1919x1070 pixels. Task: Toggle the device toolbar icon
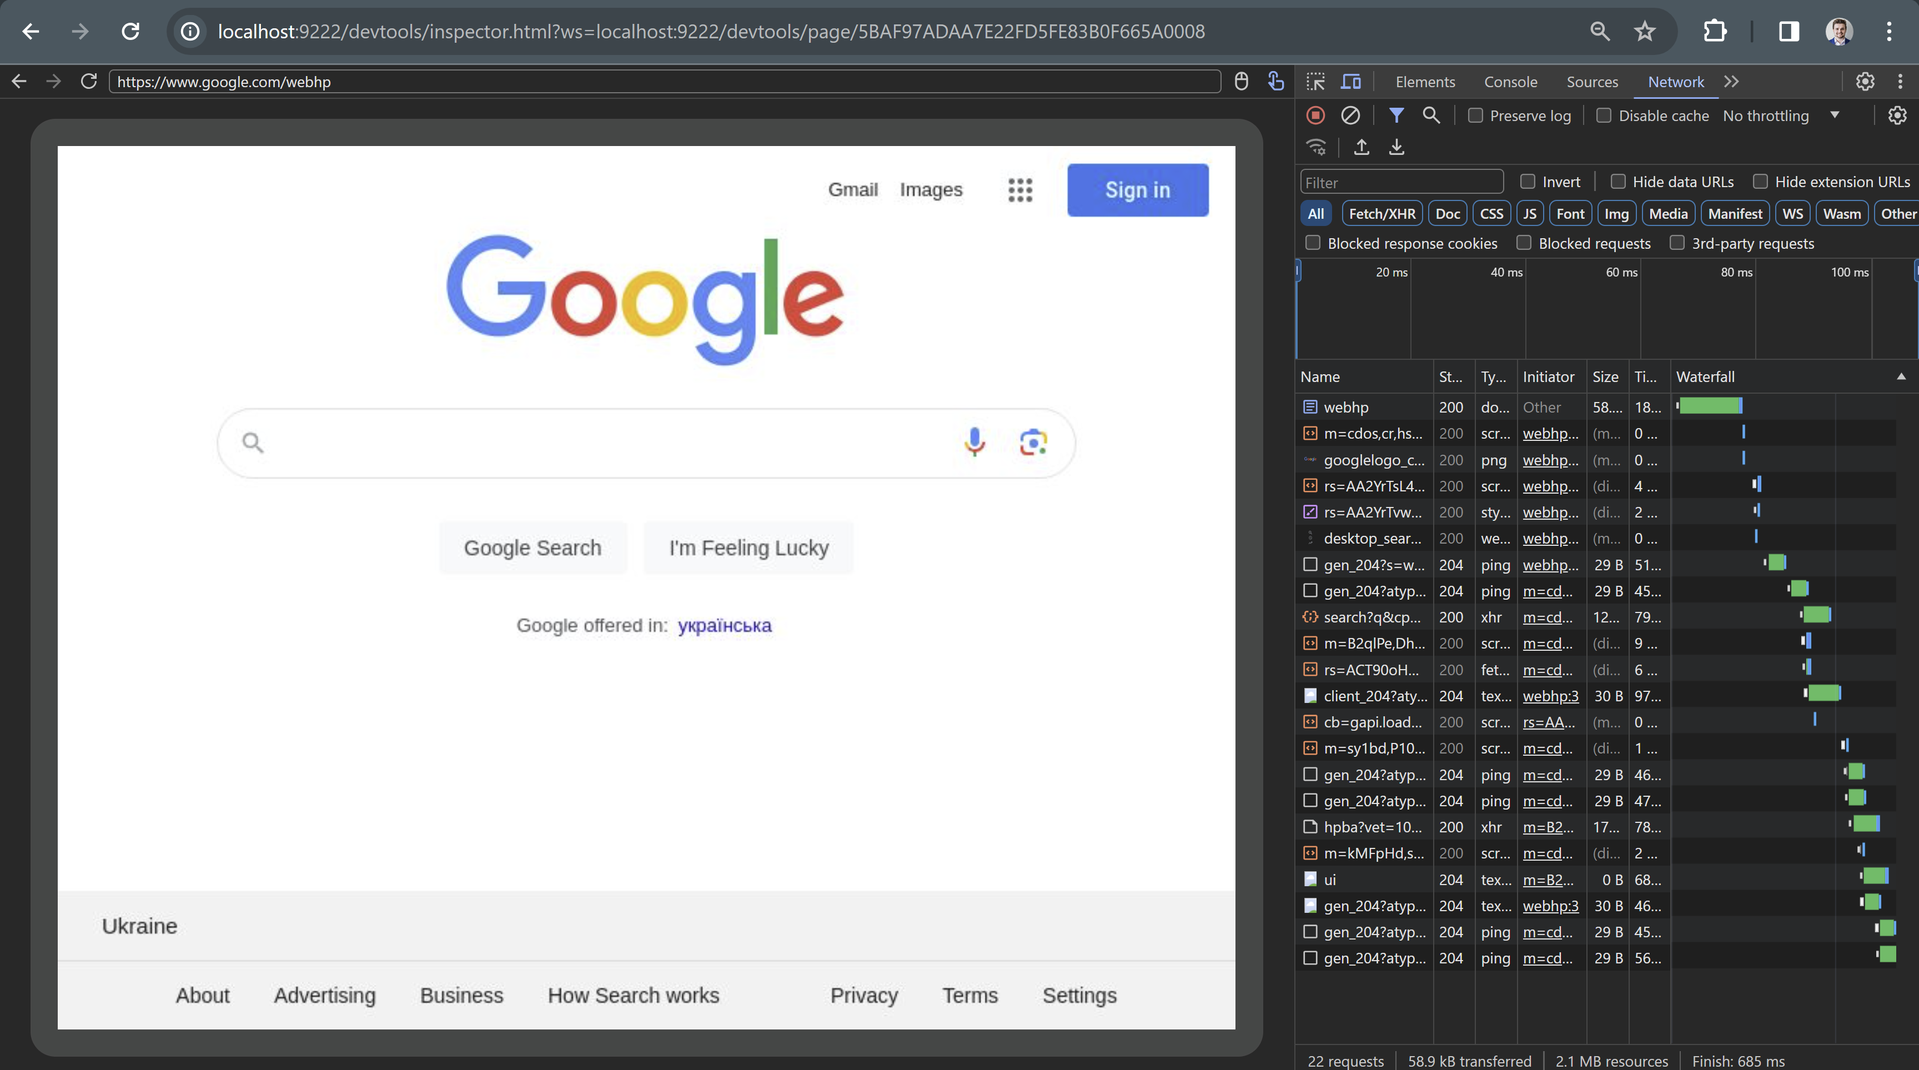[x=1351, y=82]
